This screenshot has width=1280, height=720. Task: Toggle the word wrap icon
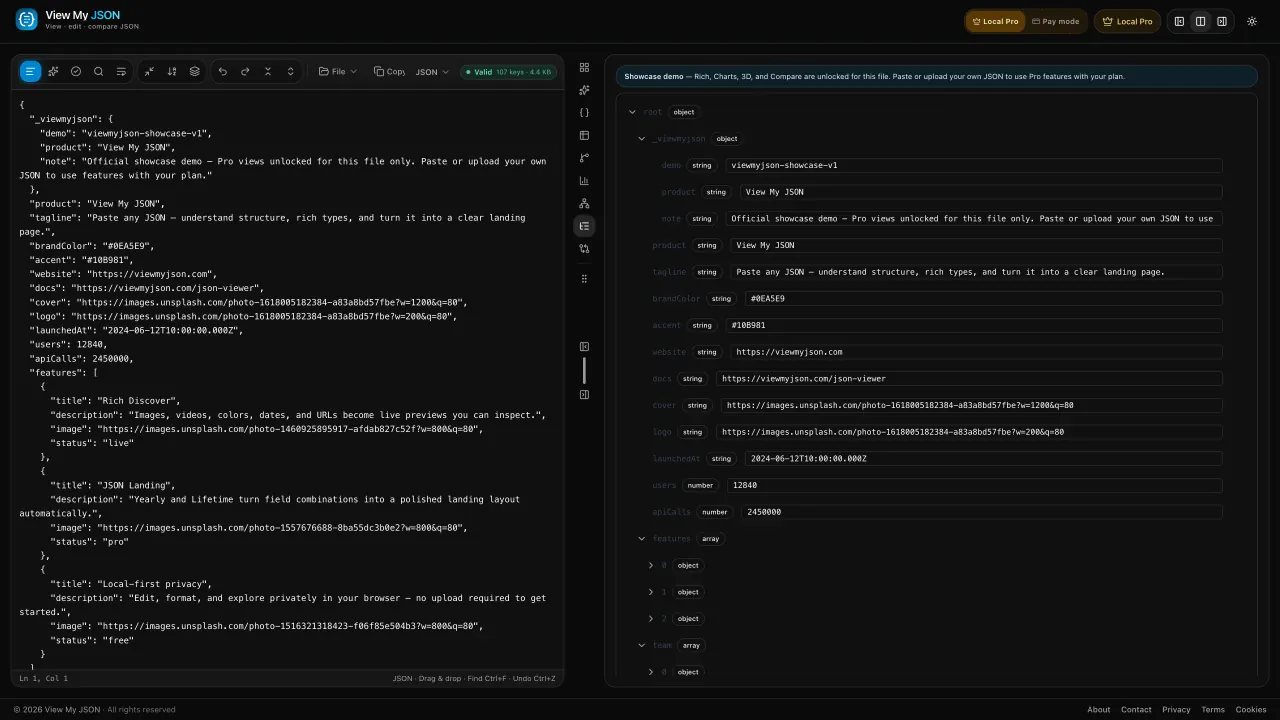[x=121, y=71]
